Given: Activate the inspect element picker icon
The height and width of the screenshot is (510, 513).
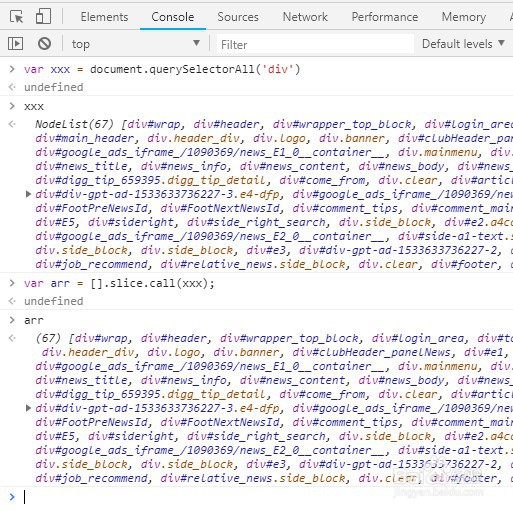Looking at the screenshot, I should tap(16, 17).
